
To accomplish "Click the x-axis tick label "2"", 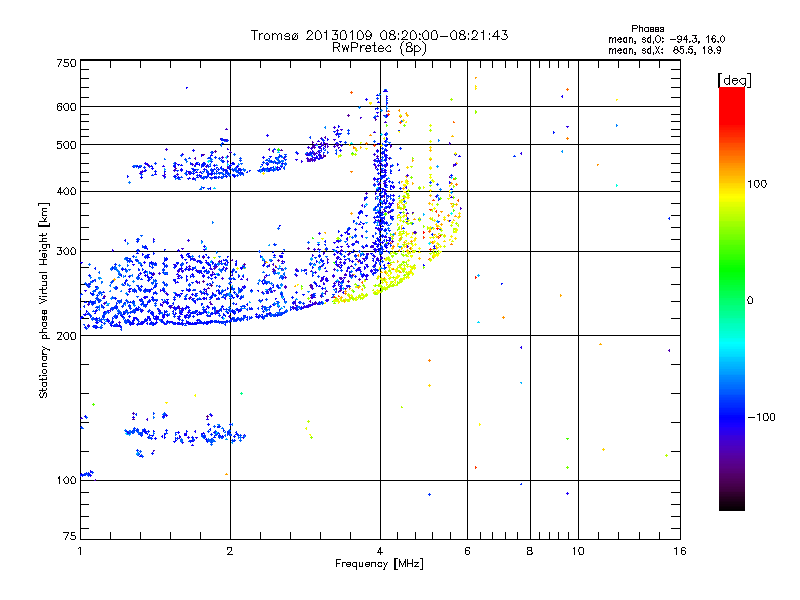I will pos(230,551).
